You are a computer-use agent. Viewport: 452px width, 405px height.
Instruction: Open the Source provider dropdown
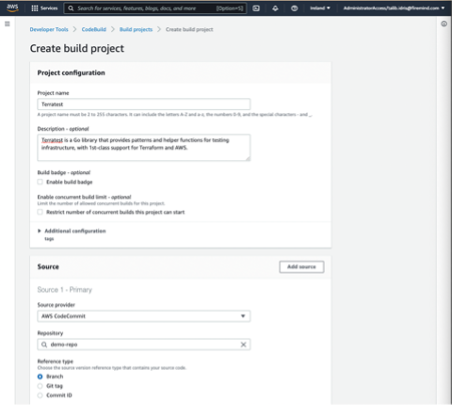(x=144, y=316)
